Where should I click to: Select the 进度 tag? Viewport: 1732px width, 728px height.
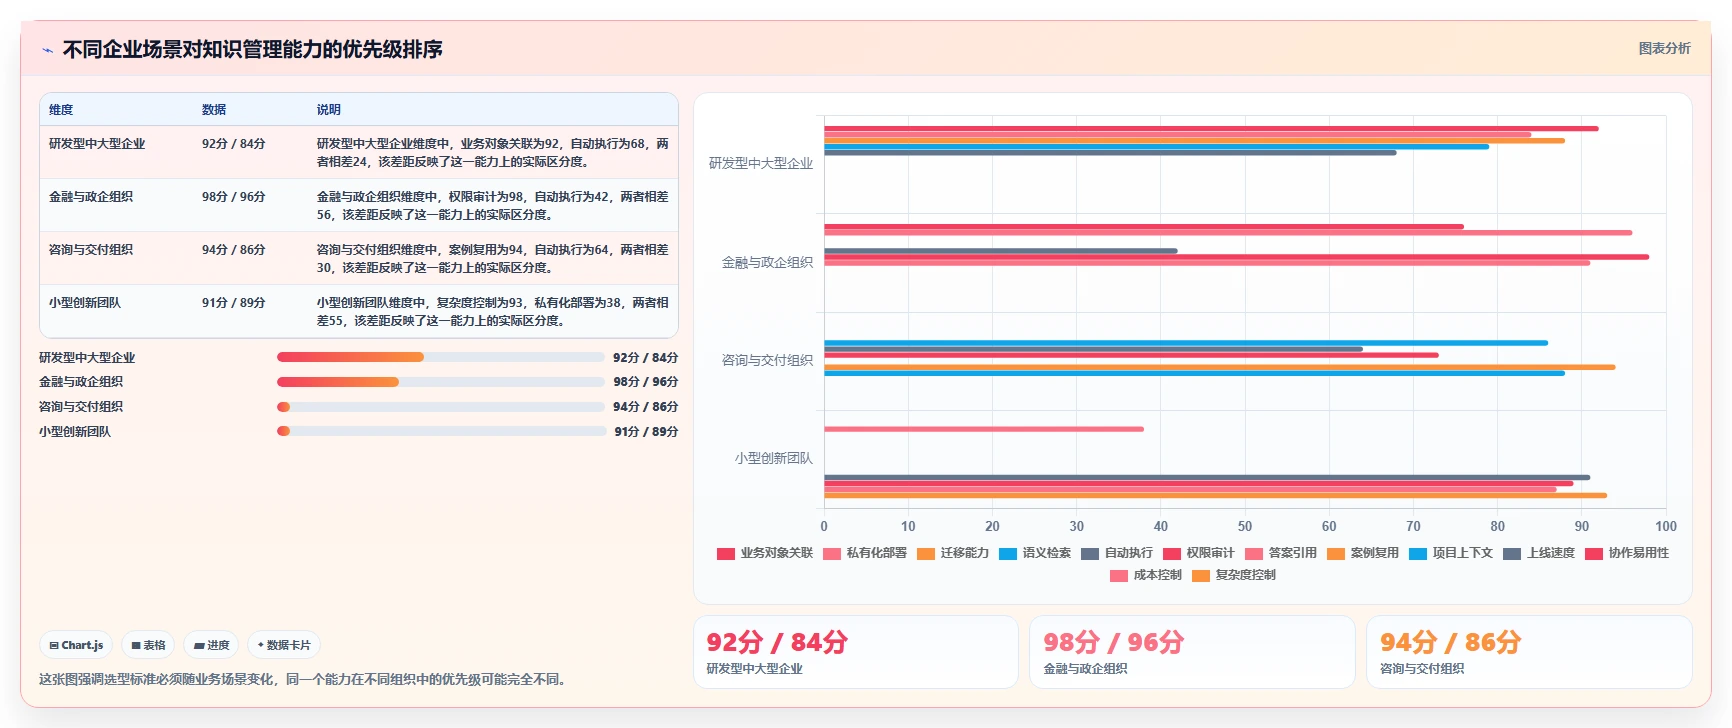(212, 645)
